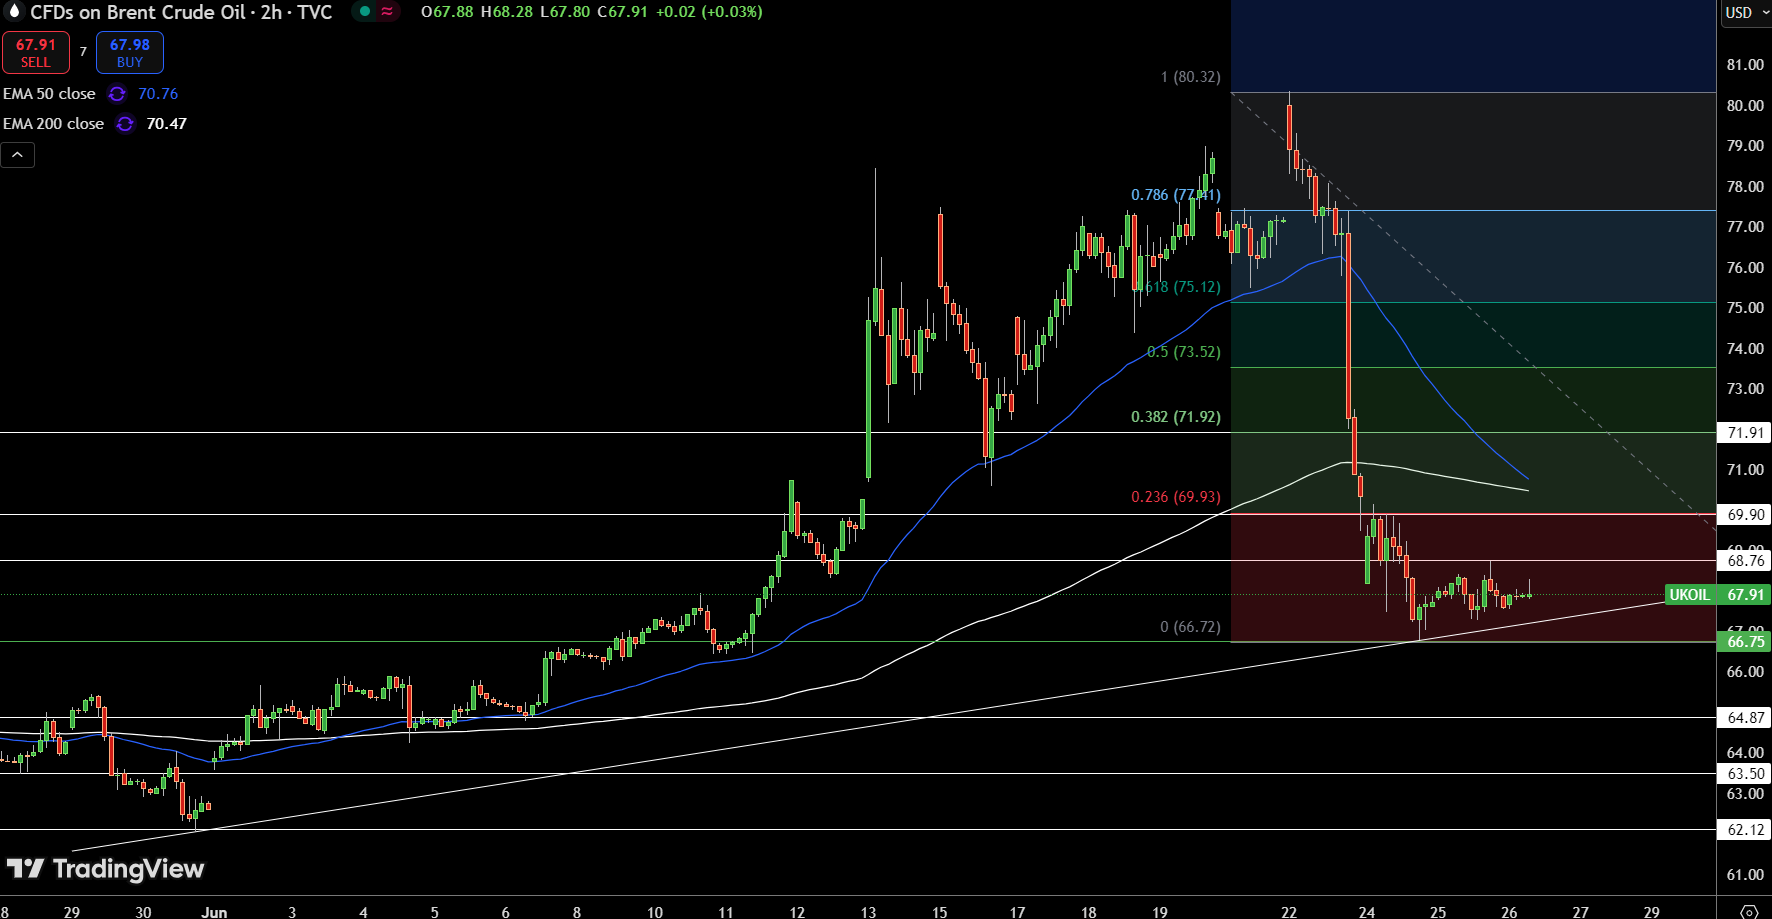Click date 13 on the time axis
Image resolution: width=1772 pixels, height=919 pixels.
(868, 912)
